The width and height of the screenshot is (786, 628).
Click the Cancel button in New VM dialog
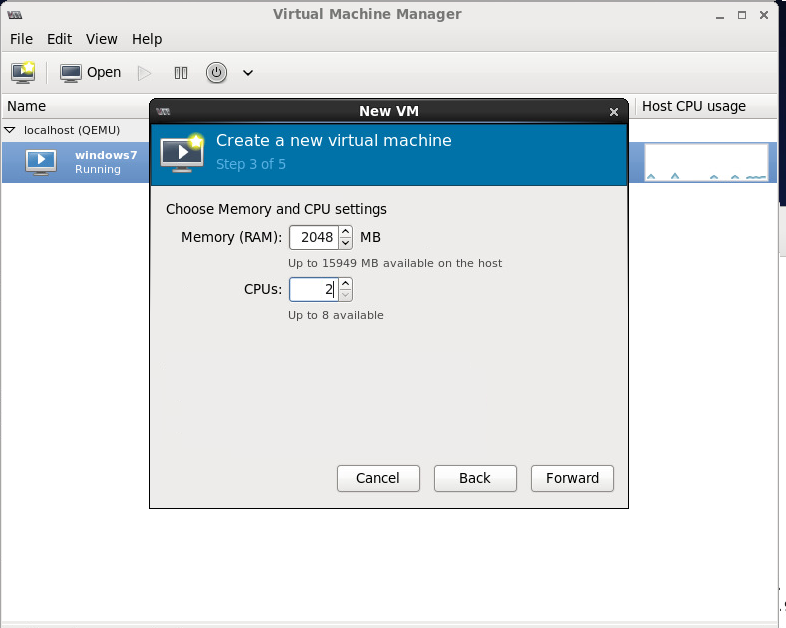(378, 478)
